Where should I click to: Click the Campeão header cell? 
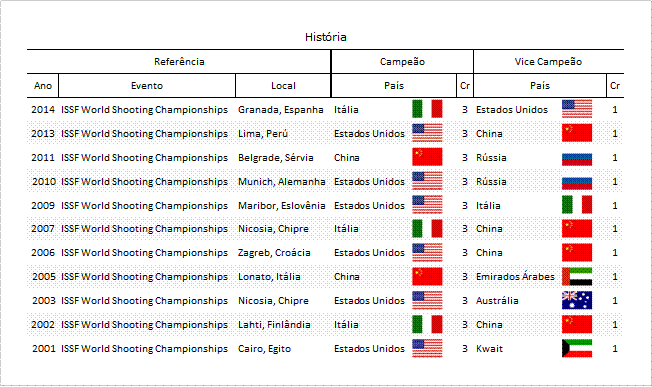tap(402, 62)
